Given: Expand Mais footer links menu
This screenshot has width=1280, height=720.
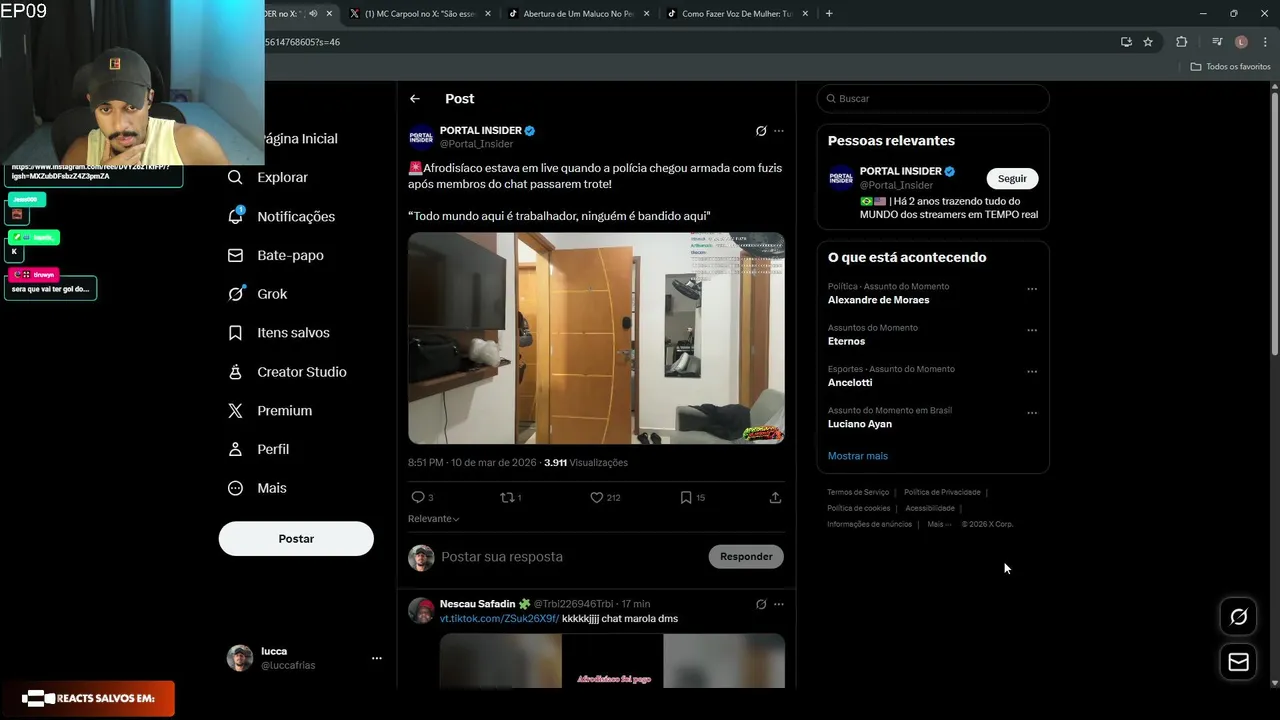Looking at the screenshot, I should (x=940, y=524).
